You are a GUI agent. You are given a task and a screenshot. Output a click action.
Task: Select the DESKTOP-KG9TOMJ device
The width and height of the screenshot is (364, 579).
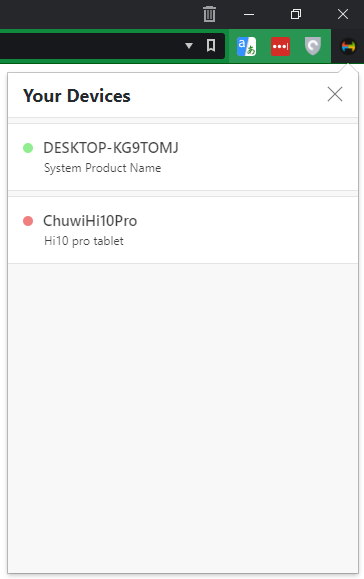tap(183, 157)
